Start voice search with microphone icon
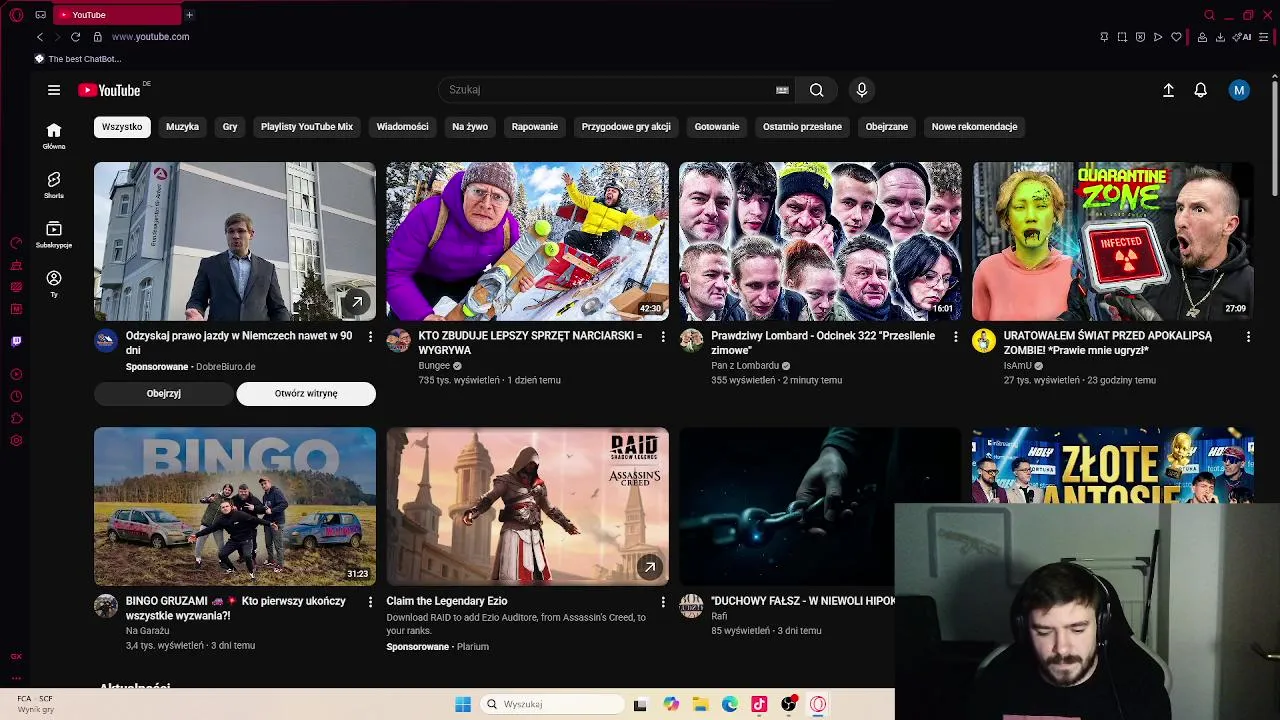This screenshot has height=720, width=1280. tap(862, 90)
